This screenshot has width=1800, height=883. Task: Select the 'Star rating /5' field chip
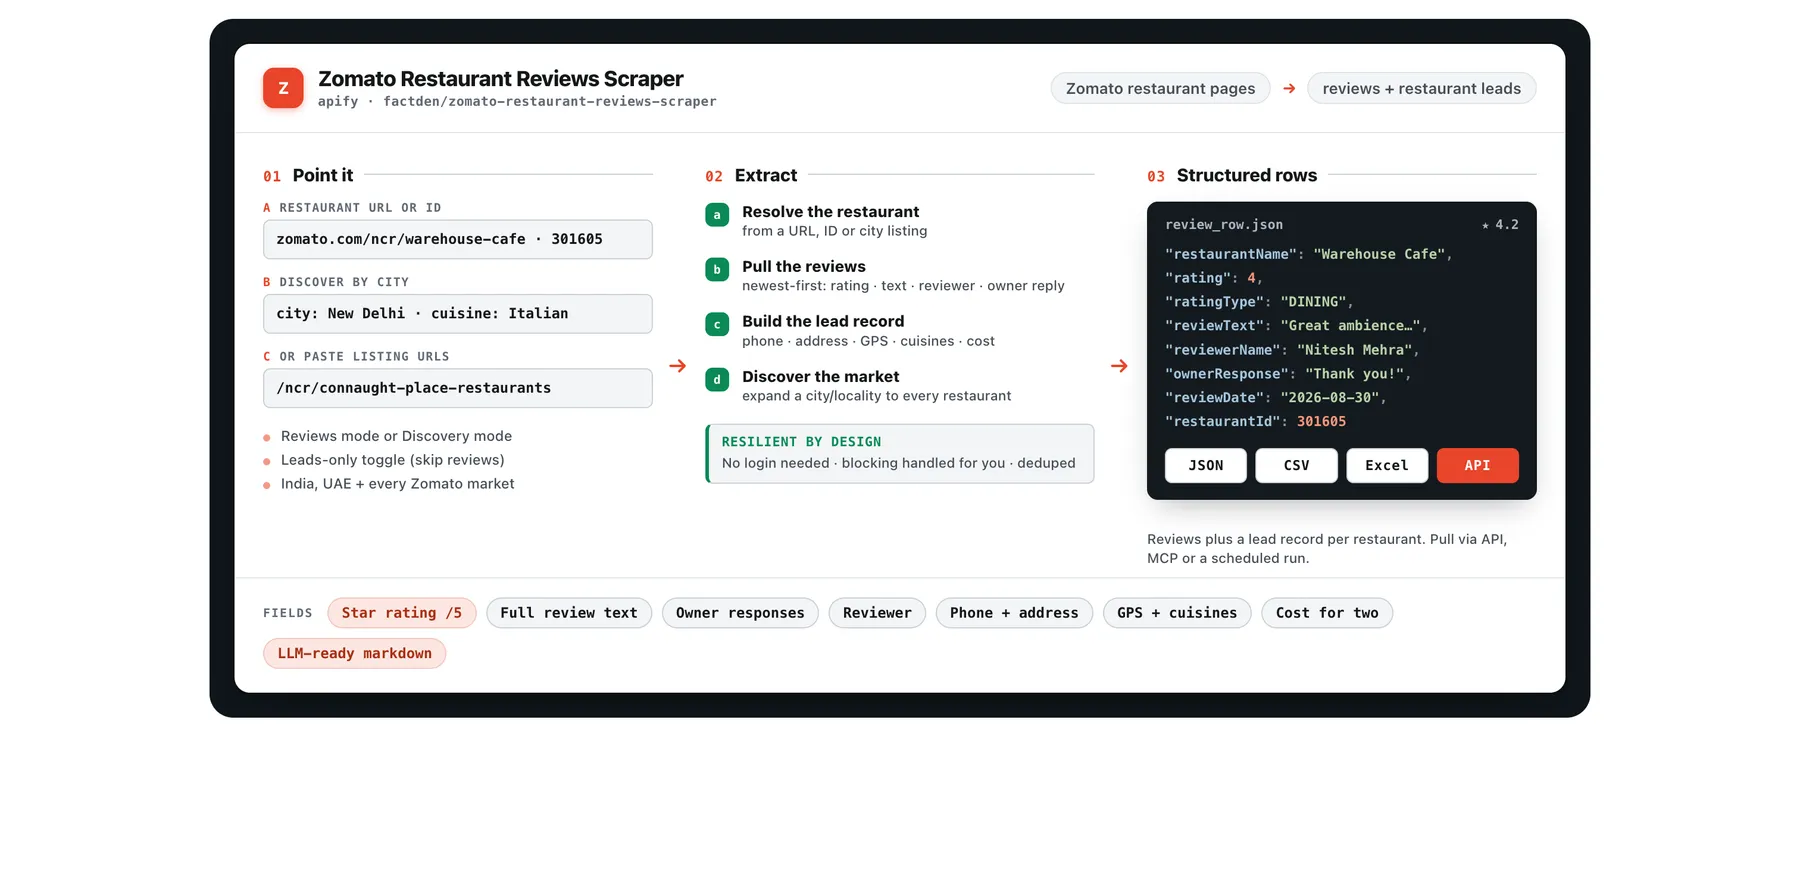pos(402,613)
